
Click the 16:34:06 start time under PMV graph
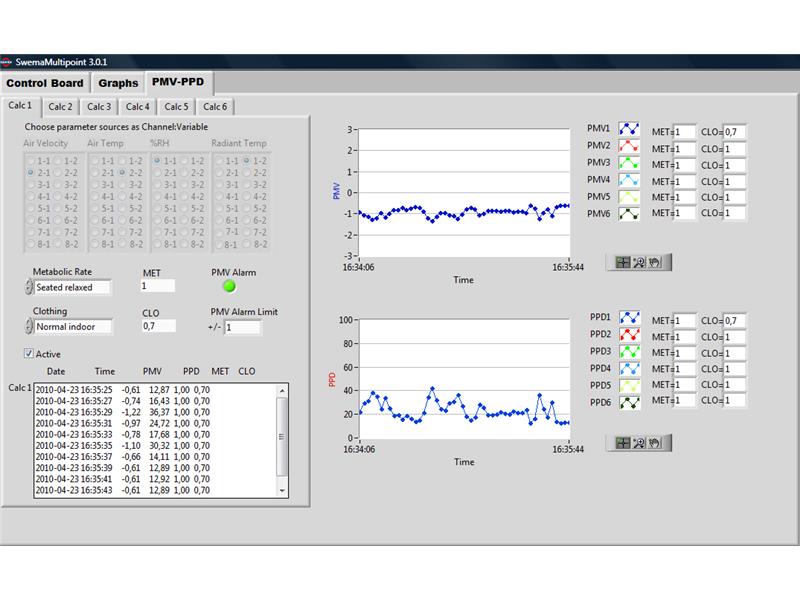(358, 267)
